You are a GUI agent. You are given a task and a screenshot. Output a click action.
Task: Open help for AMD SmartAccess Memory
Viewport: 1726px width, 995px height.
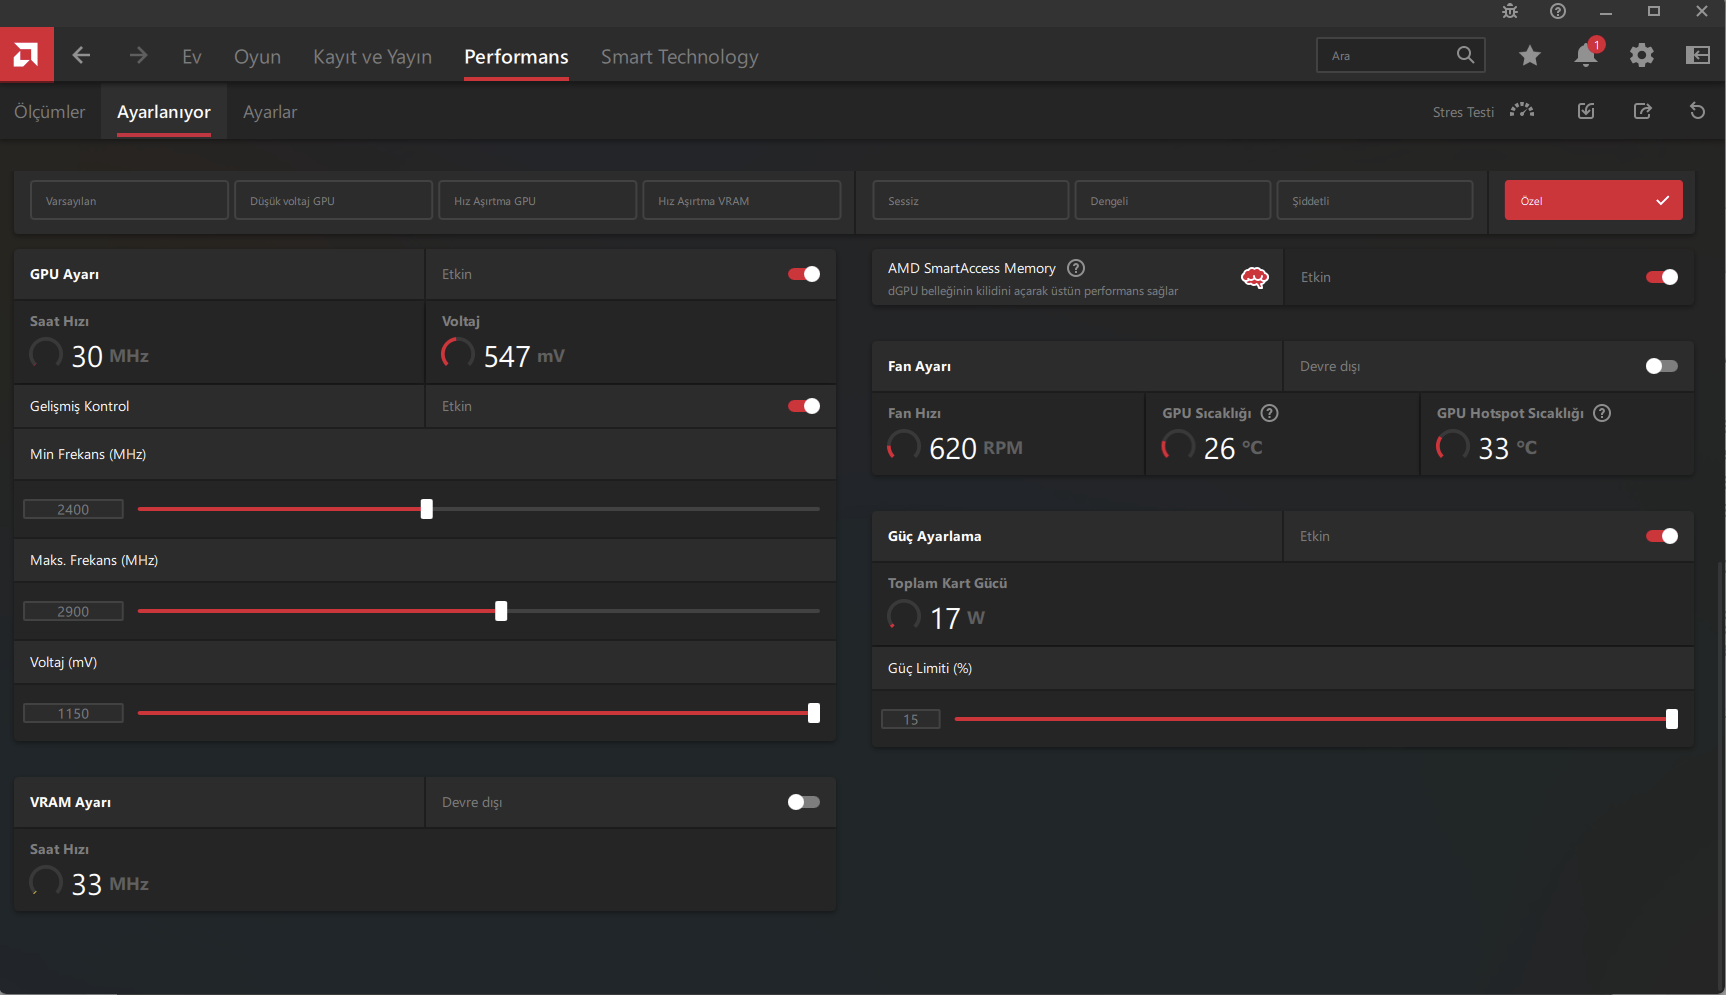click(1076, 268)
